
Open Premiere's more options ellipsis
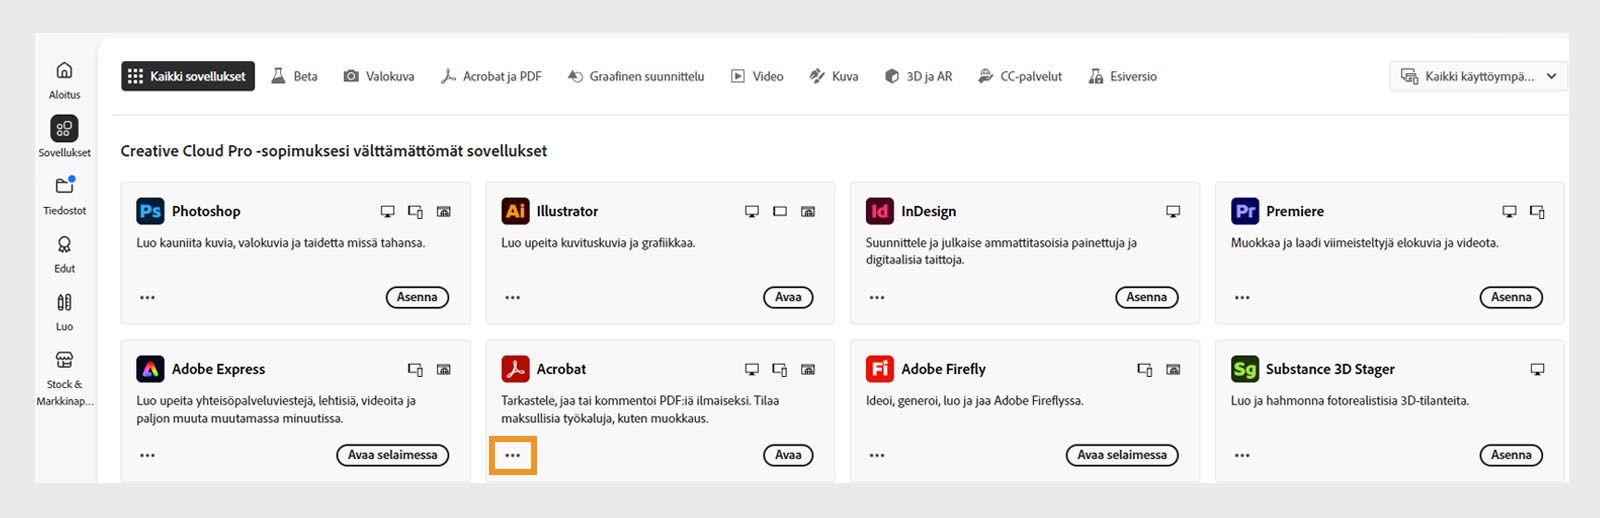coord(1242,297)
